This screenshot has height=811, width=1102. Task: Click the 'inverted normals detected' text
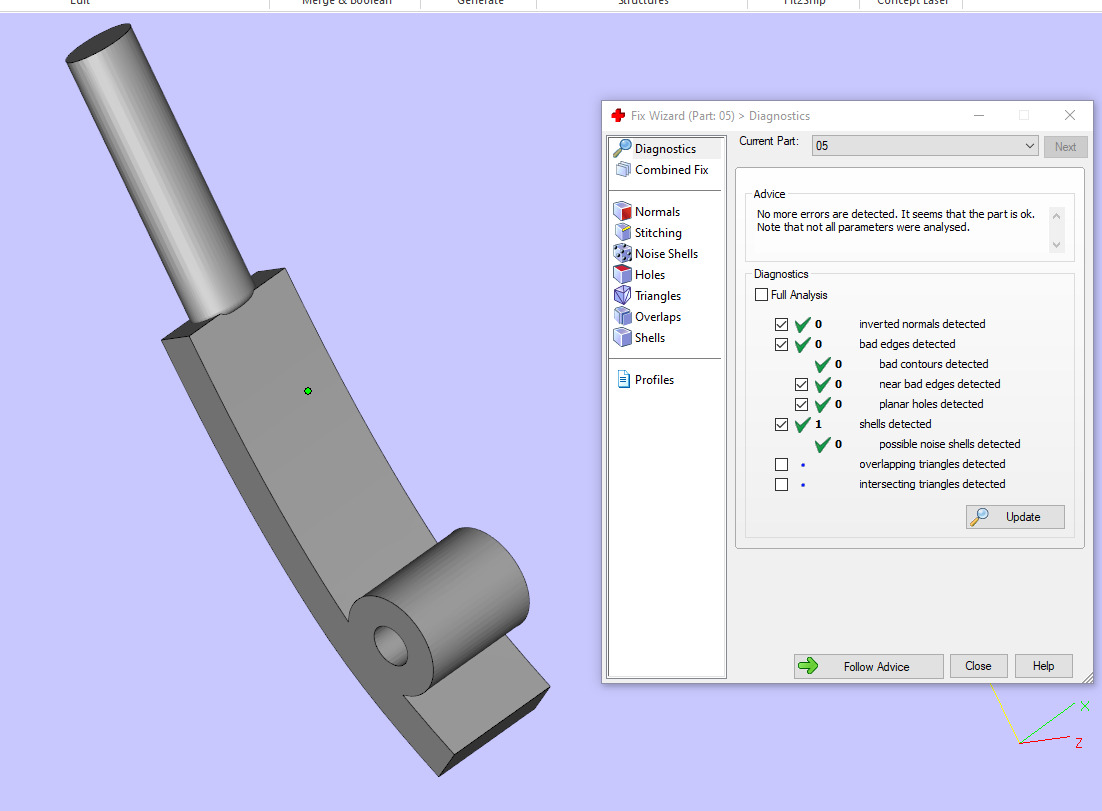pyautogui.click(x=922, y=324)
